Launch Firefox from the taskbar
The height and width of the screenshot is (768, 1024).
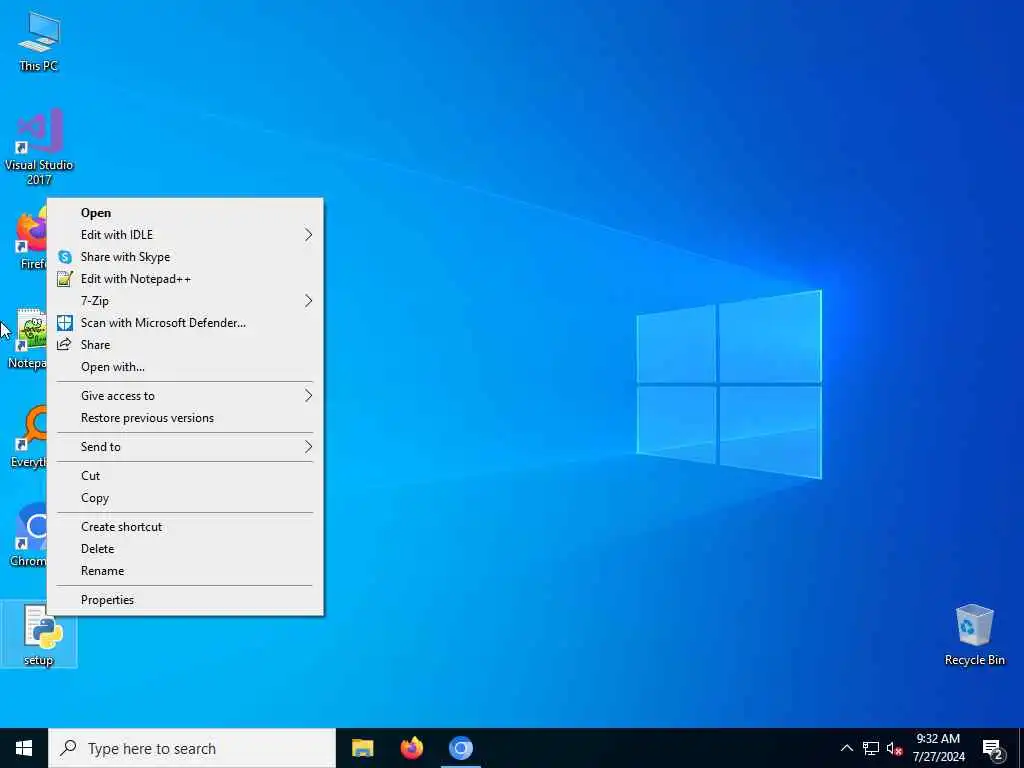point(411,748)
